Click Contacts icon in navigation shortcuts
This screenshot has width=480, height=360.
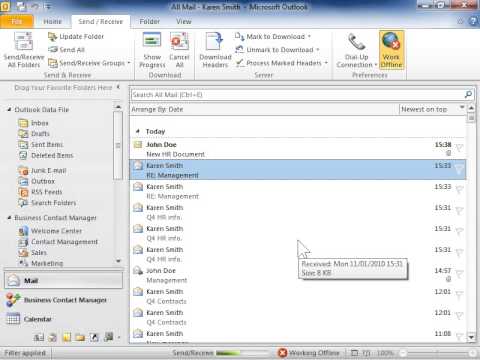pos(39,337)
